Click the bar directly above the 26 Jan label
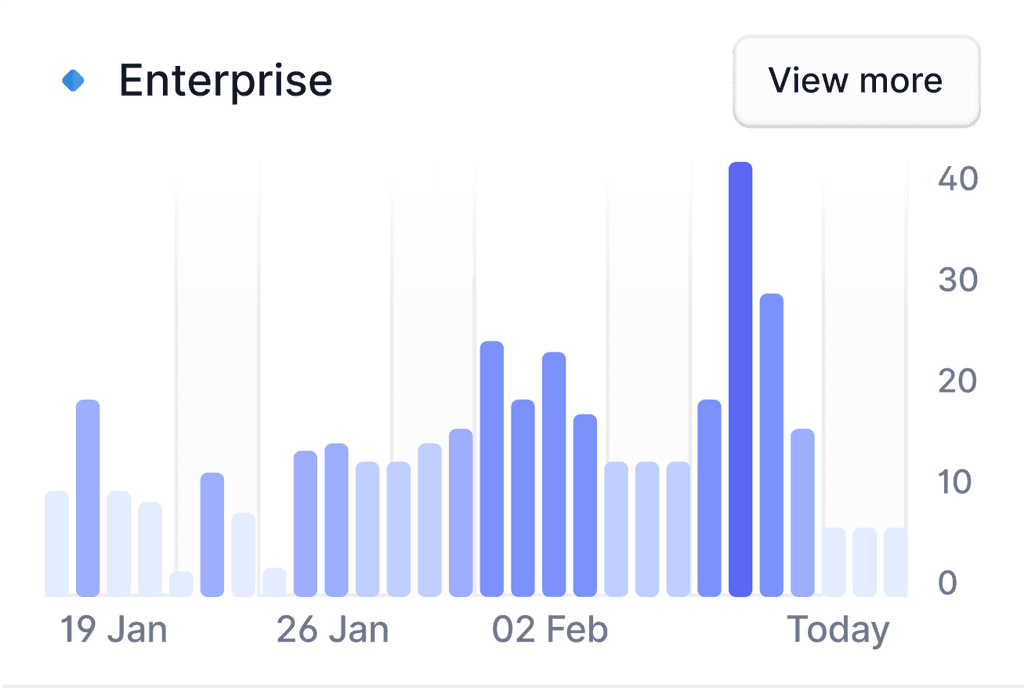 click(336, 520)
